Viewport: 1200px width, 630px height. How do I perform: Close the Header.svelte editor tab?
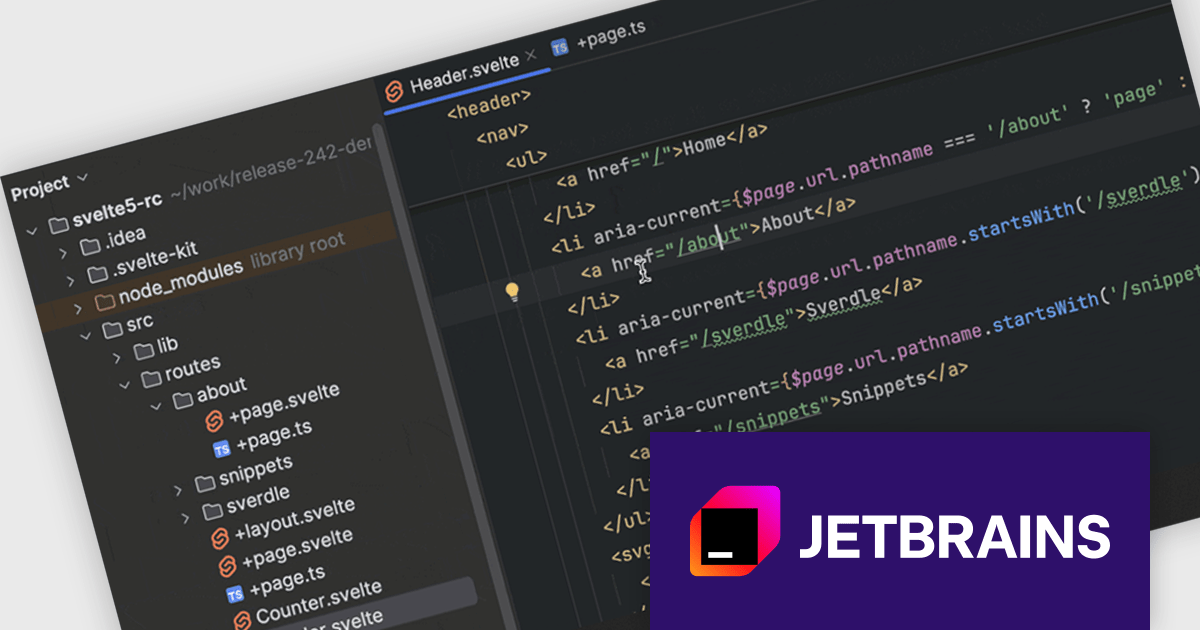[531, 57]
